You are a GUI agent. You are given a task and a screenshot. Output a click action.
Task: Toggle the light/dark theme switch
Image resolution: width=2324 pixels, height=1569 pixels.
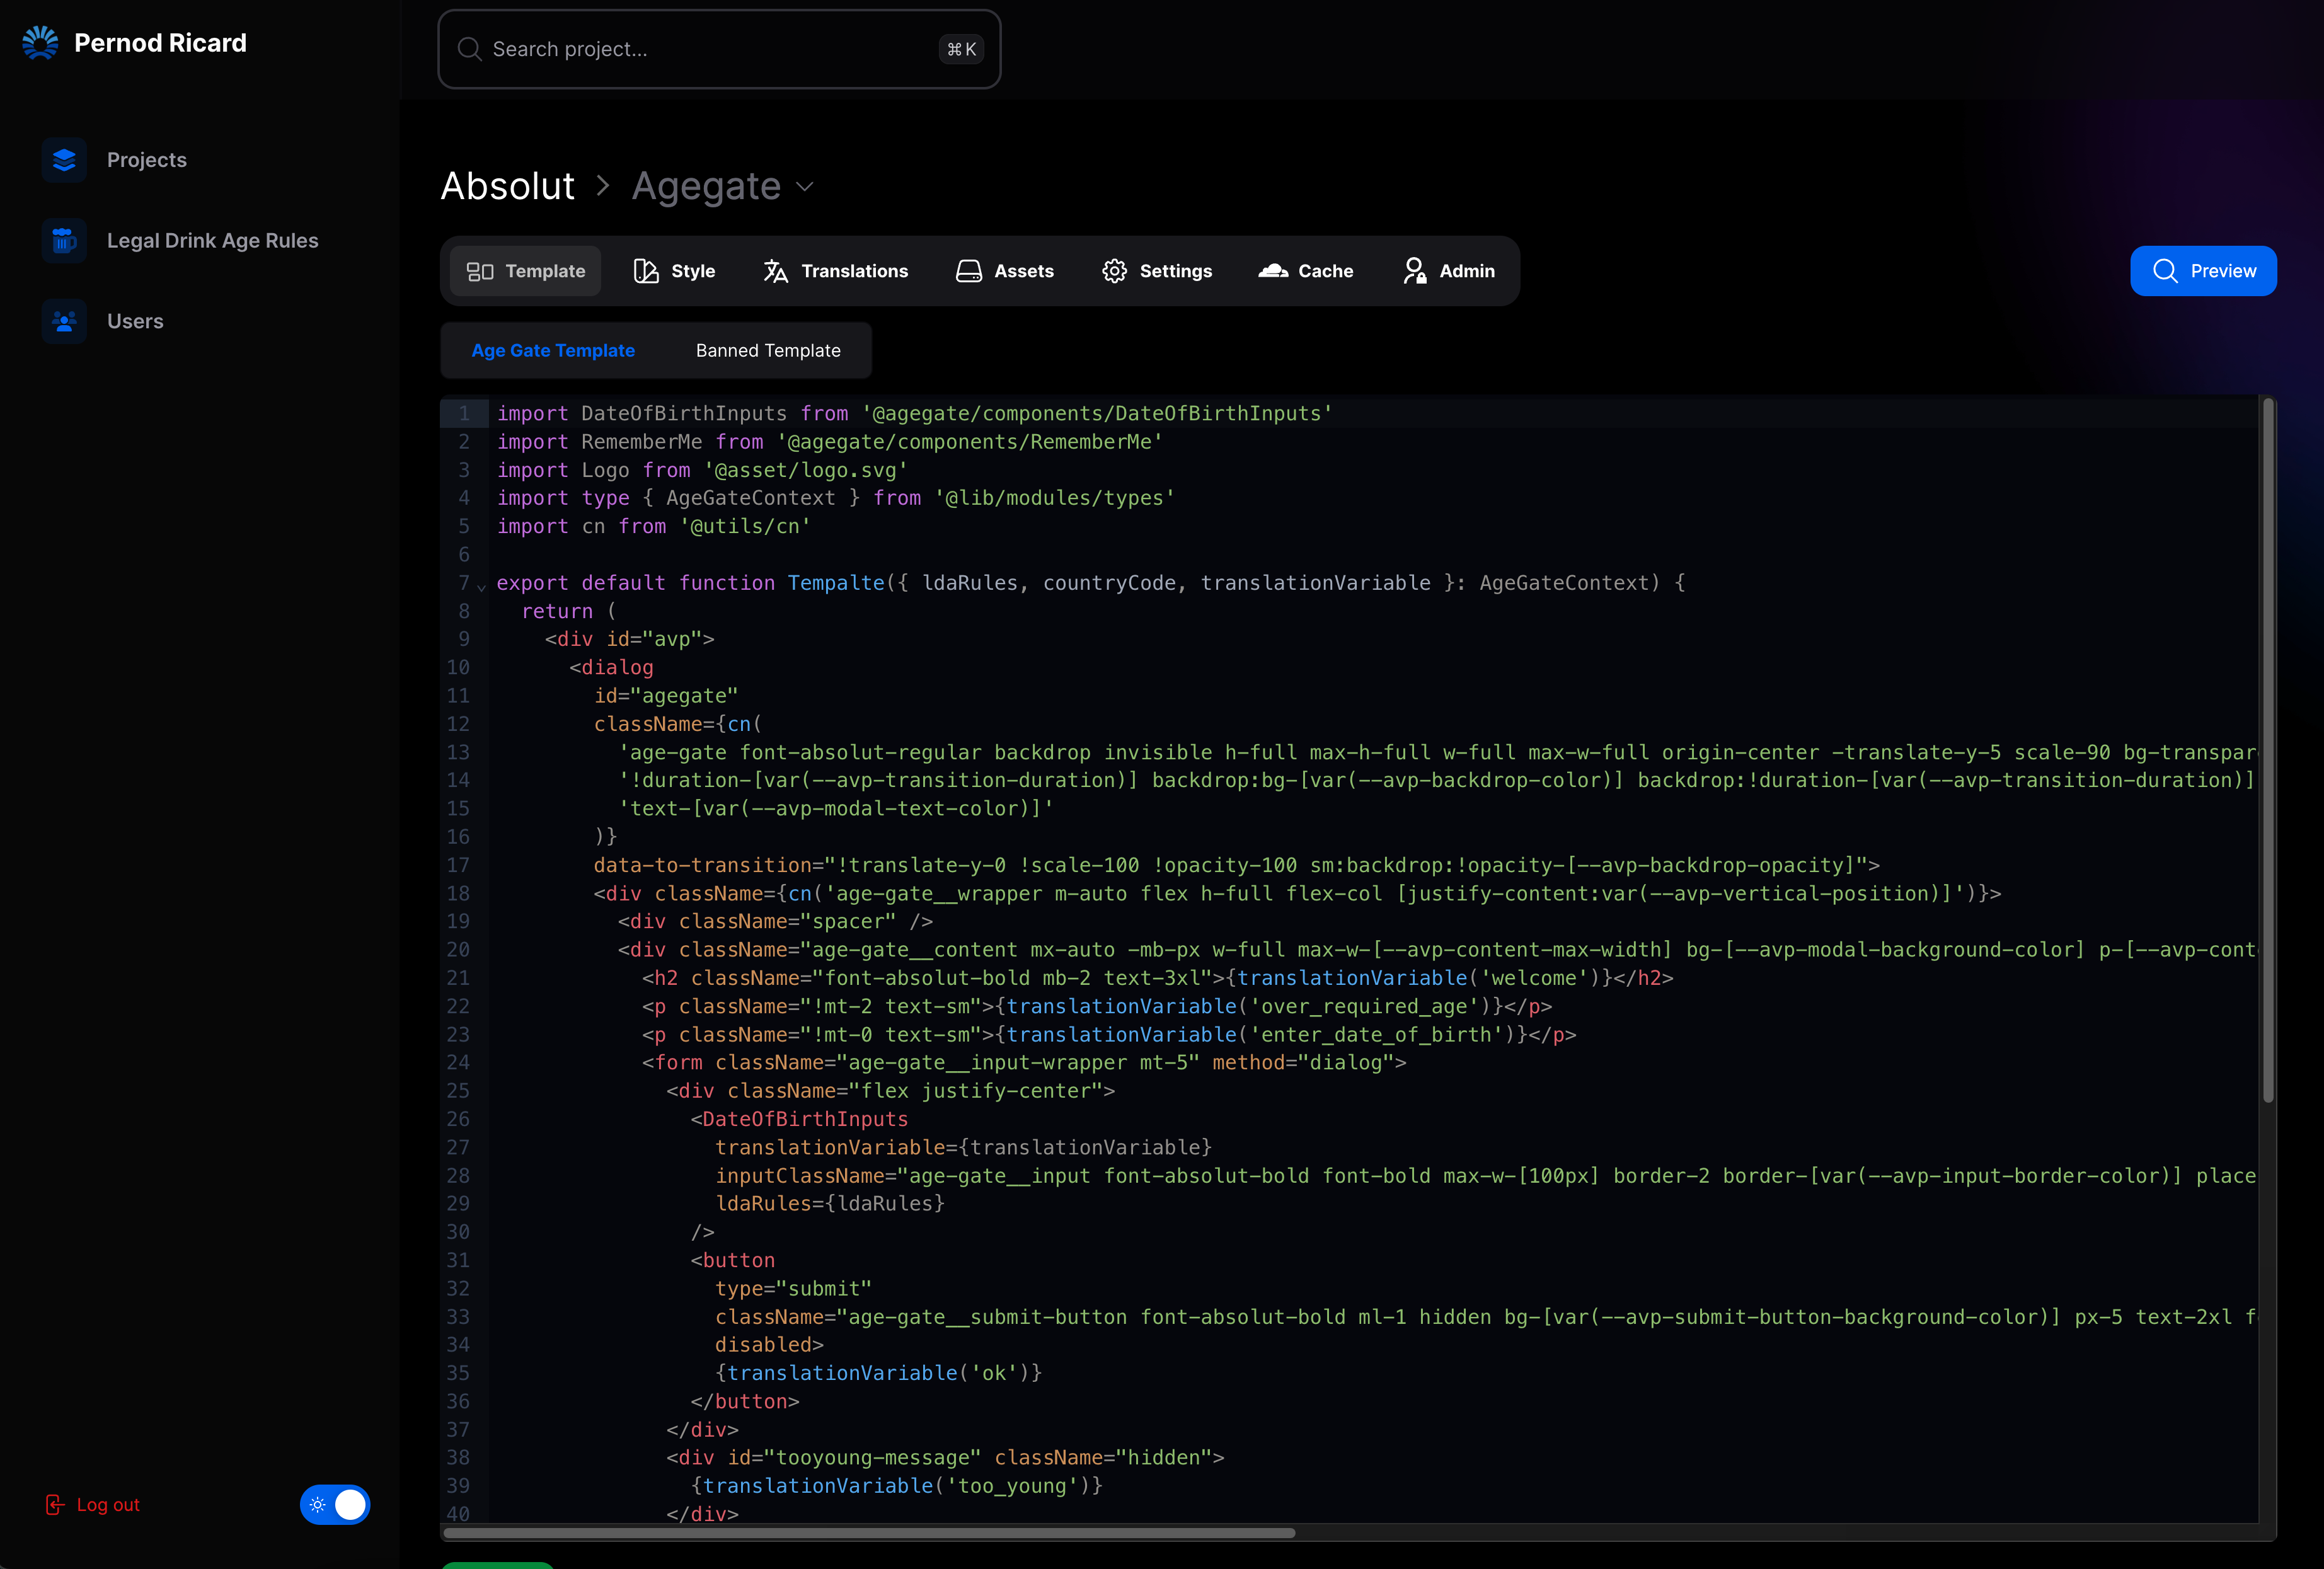coord(335,1504)
